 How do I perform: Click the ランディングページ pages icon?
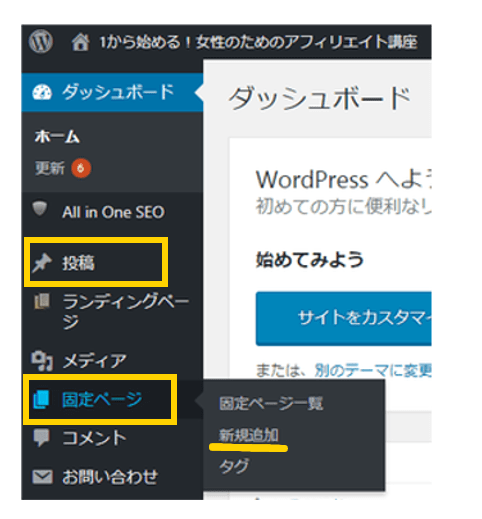pyautogui.click(x=42, y=301)
